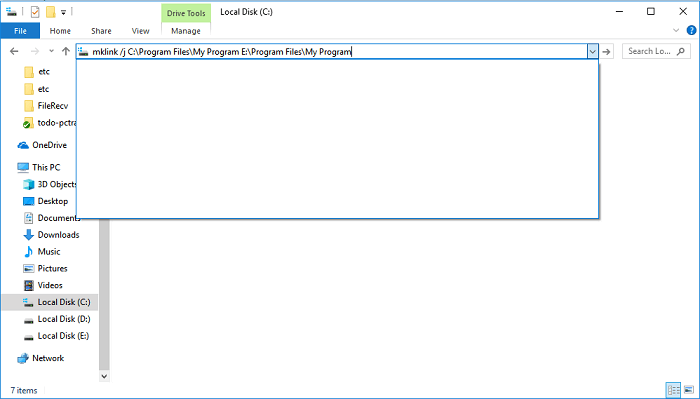Open Help with the question mark icon
The image size is (700, 399).
click(691, 30)
